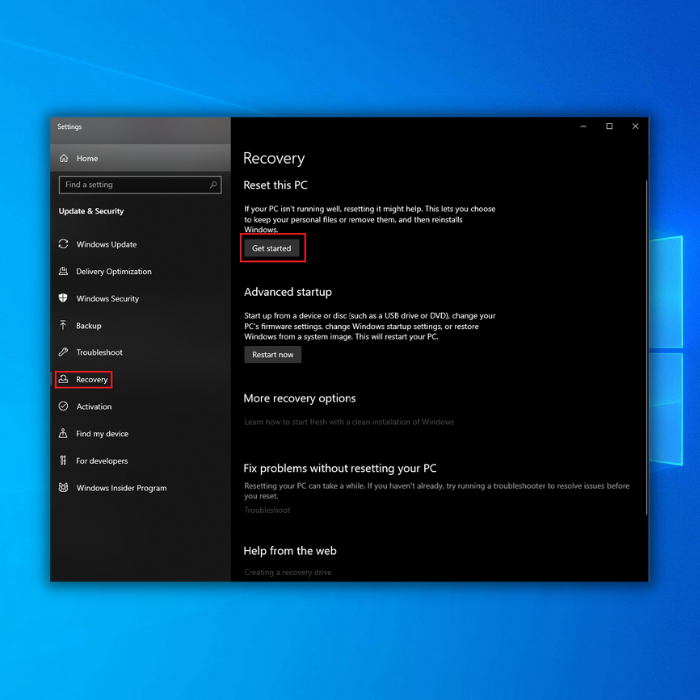
Task: Click the Windows Update sync icon
Action: (x=63, y=244)
